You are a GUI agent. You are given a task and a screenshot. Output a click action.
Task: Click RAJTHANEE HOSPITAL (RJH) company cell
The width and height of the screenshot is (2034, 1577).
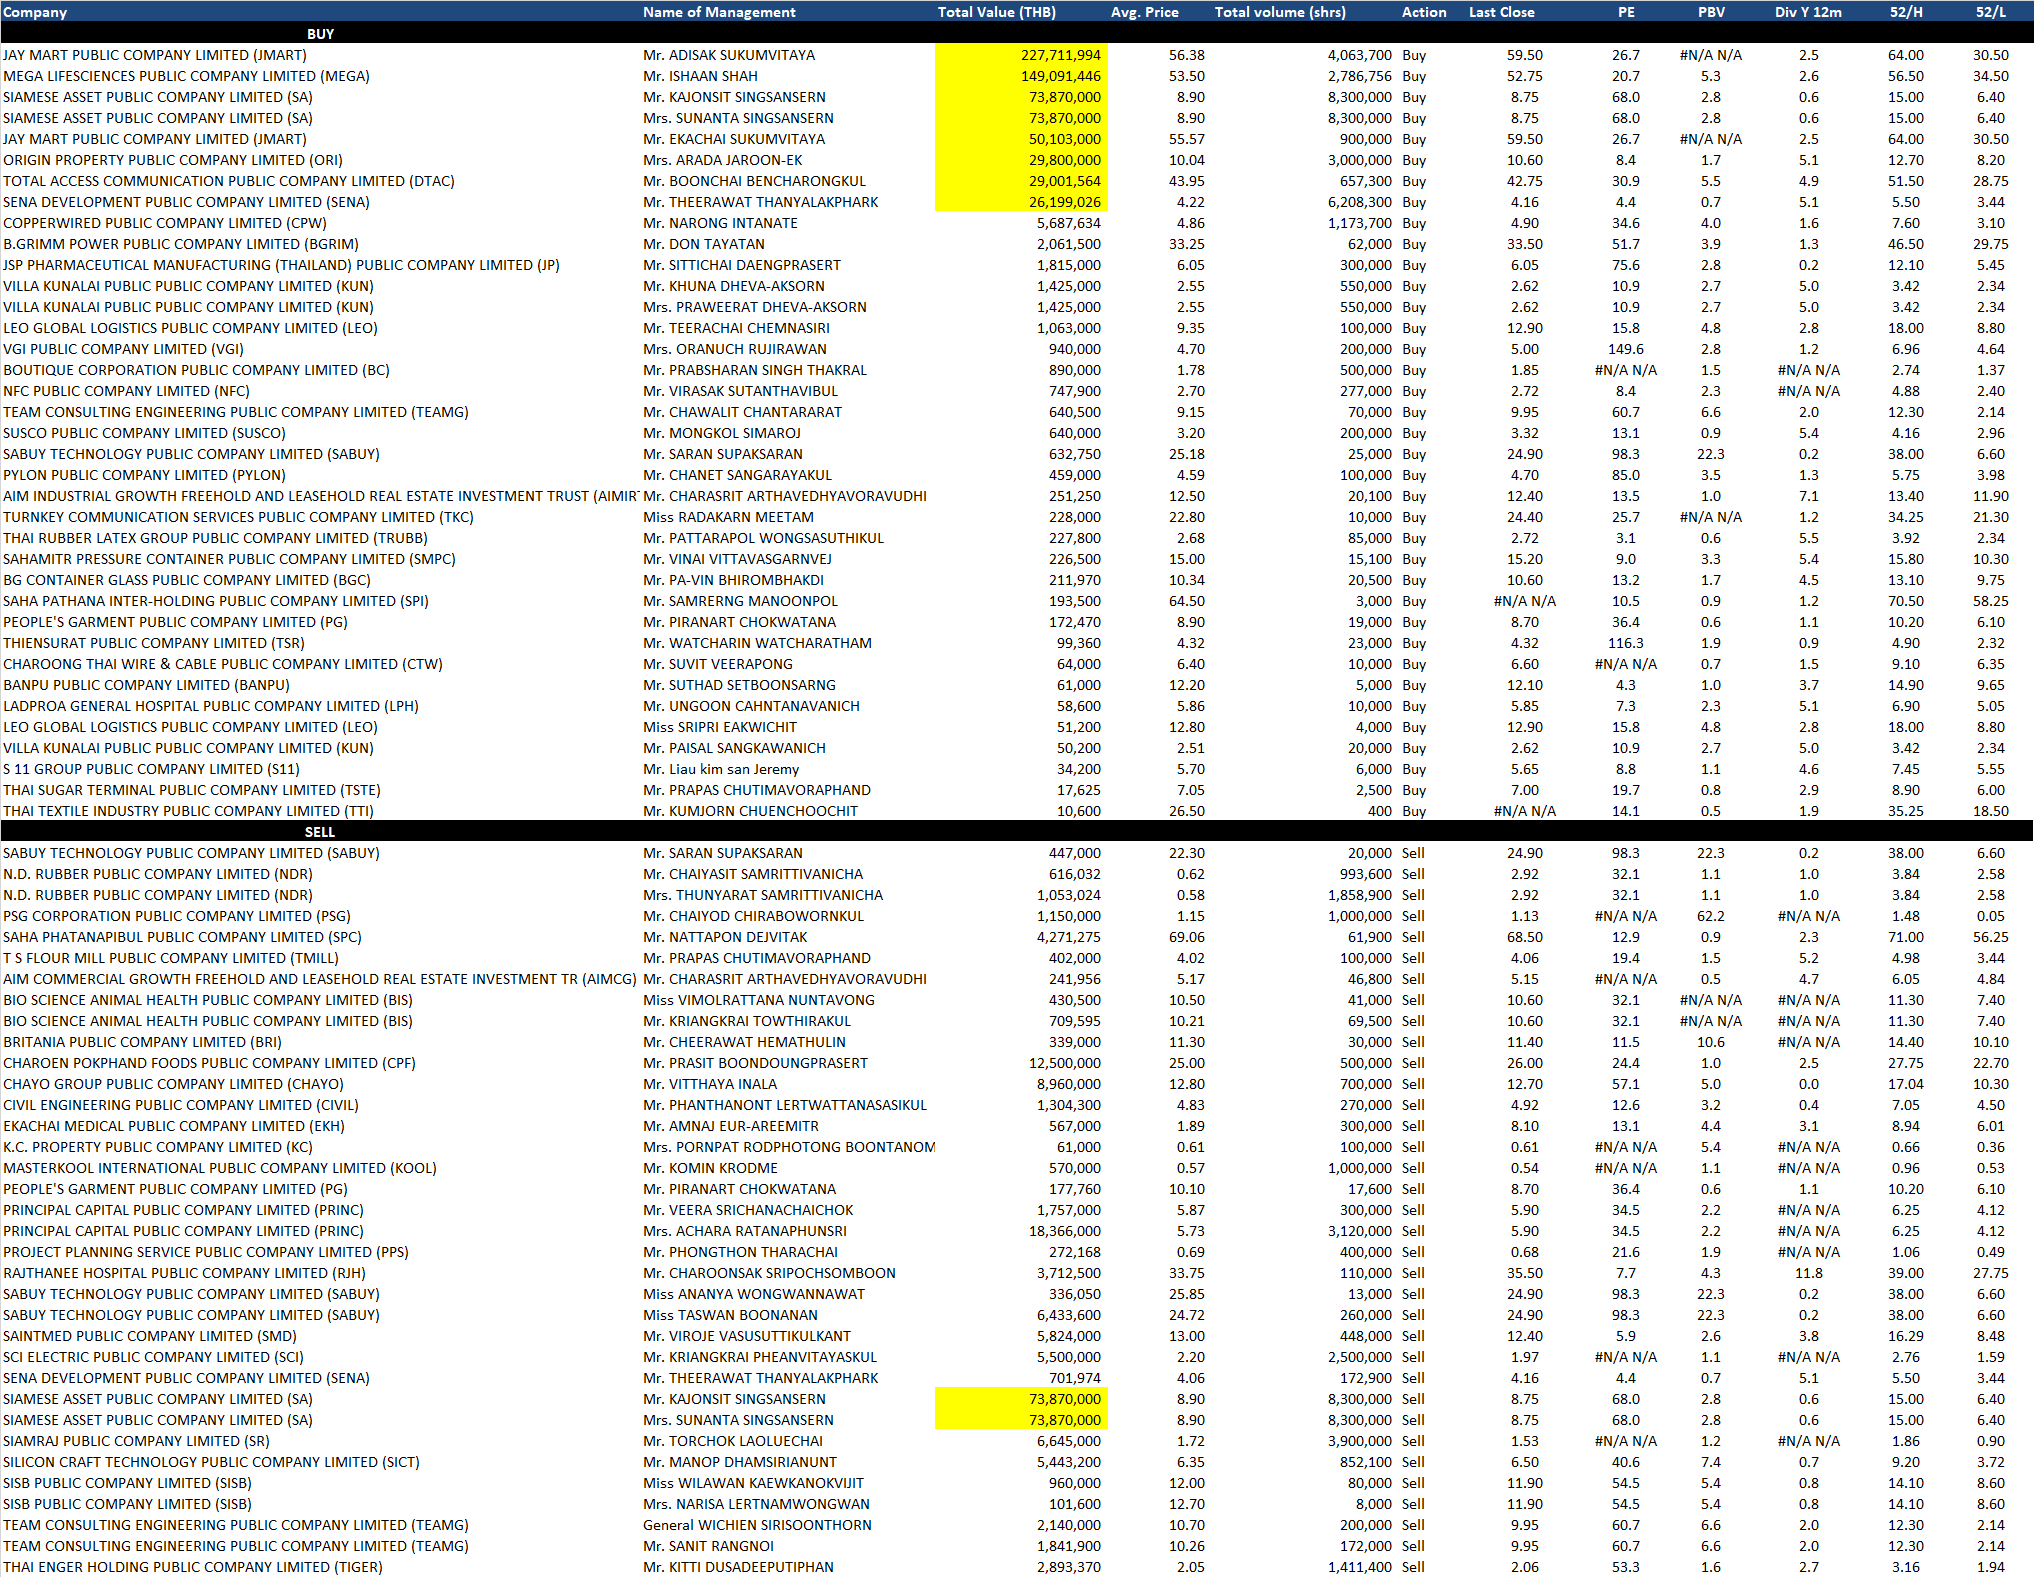pos(184,1273)
